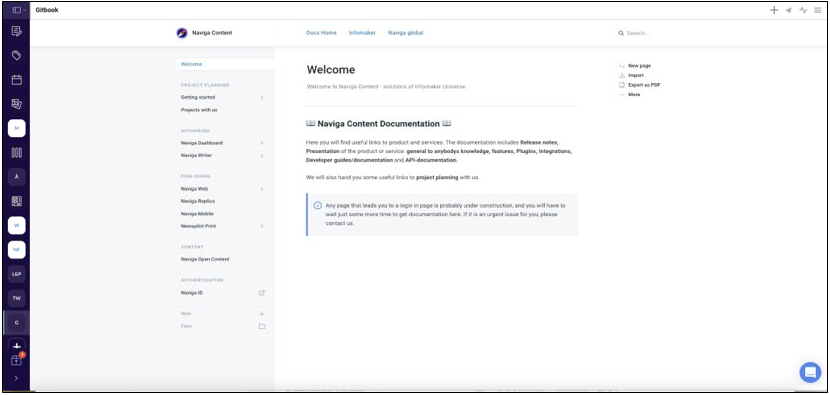Open the 'LEP' app tile

pyautogui.click(x=16, y=274)
